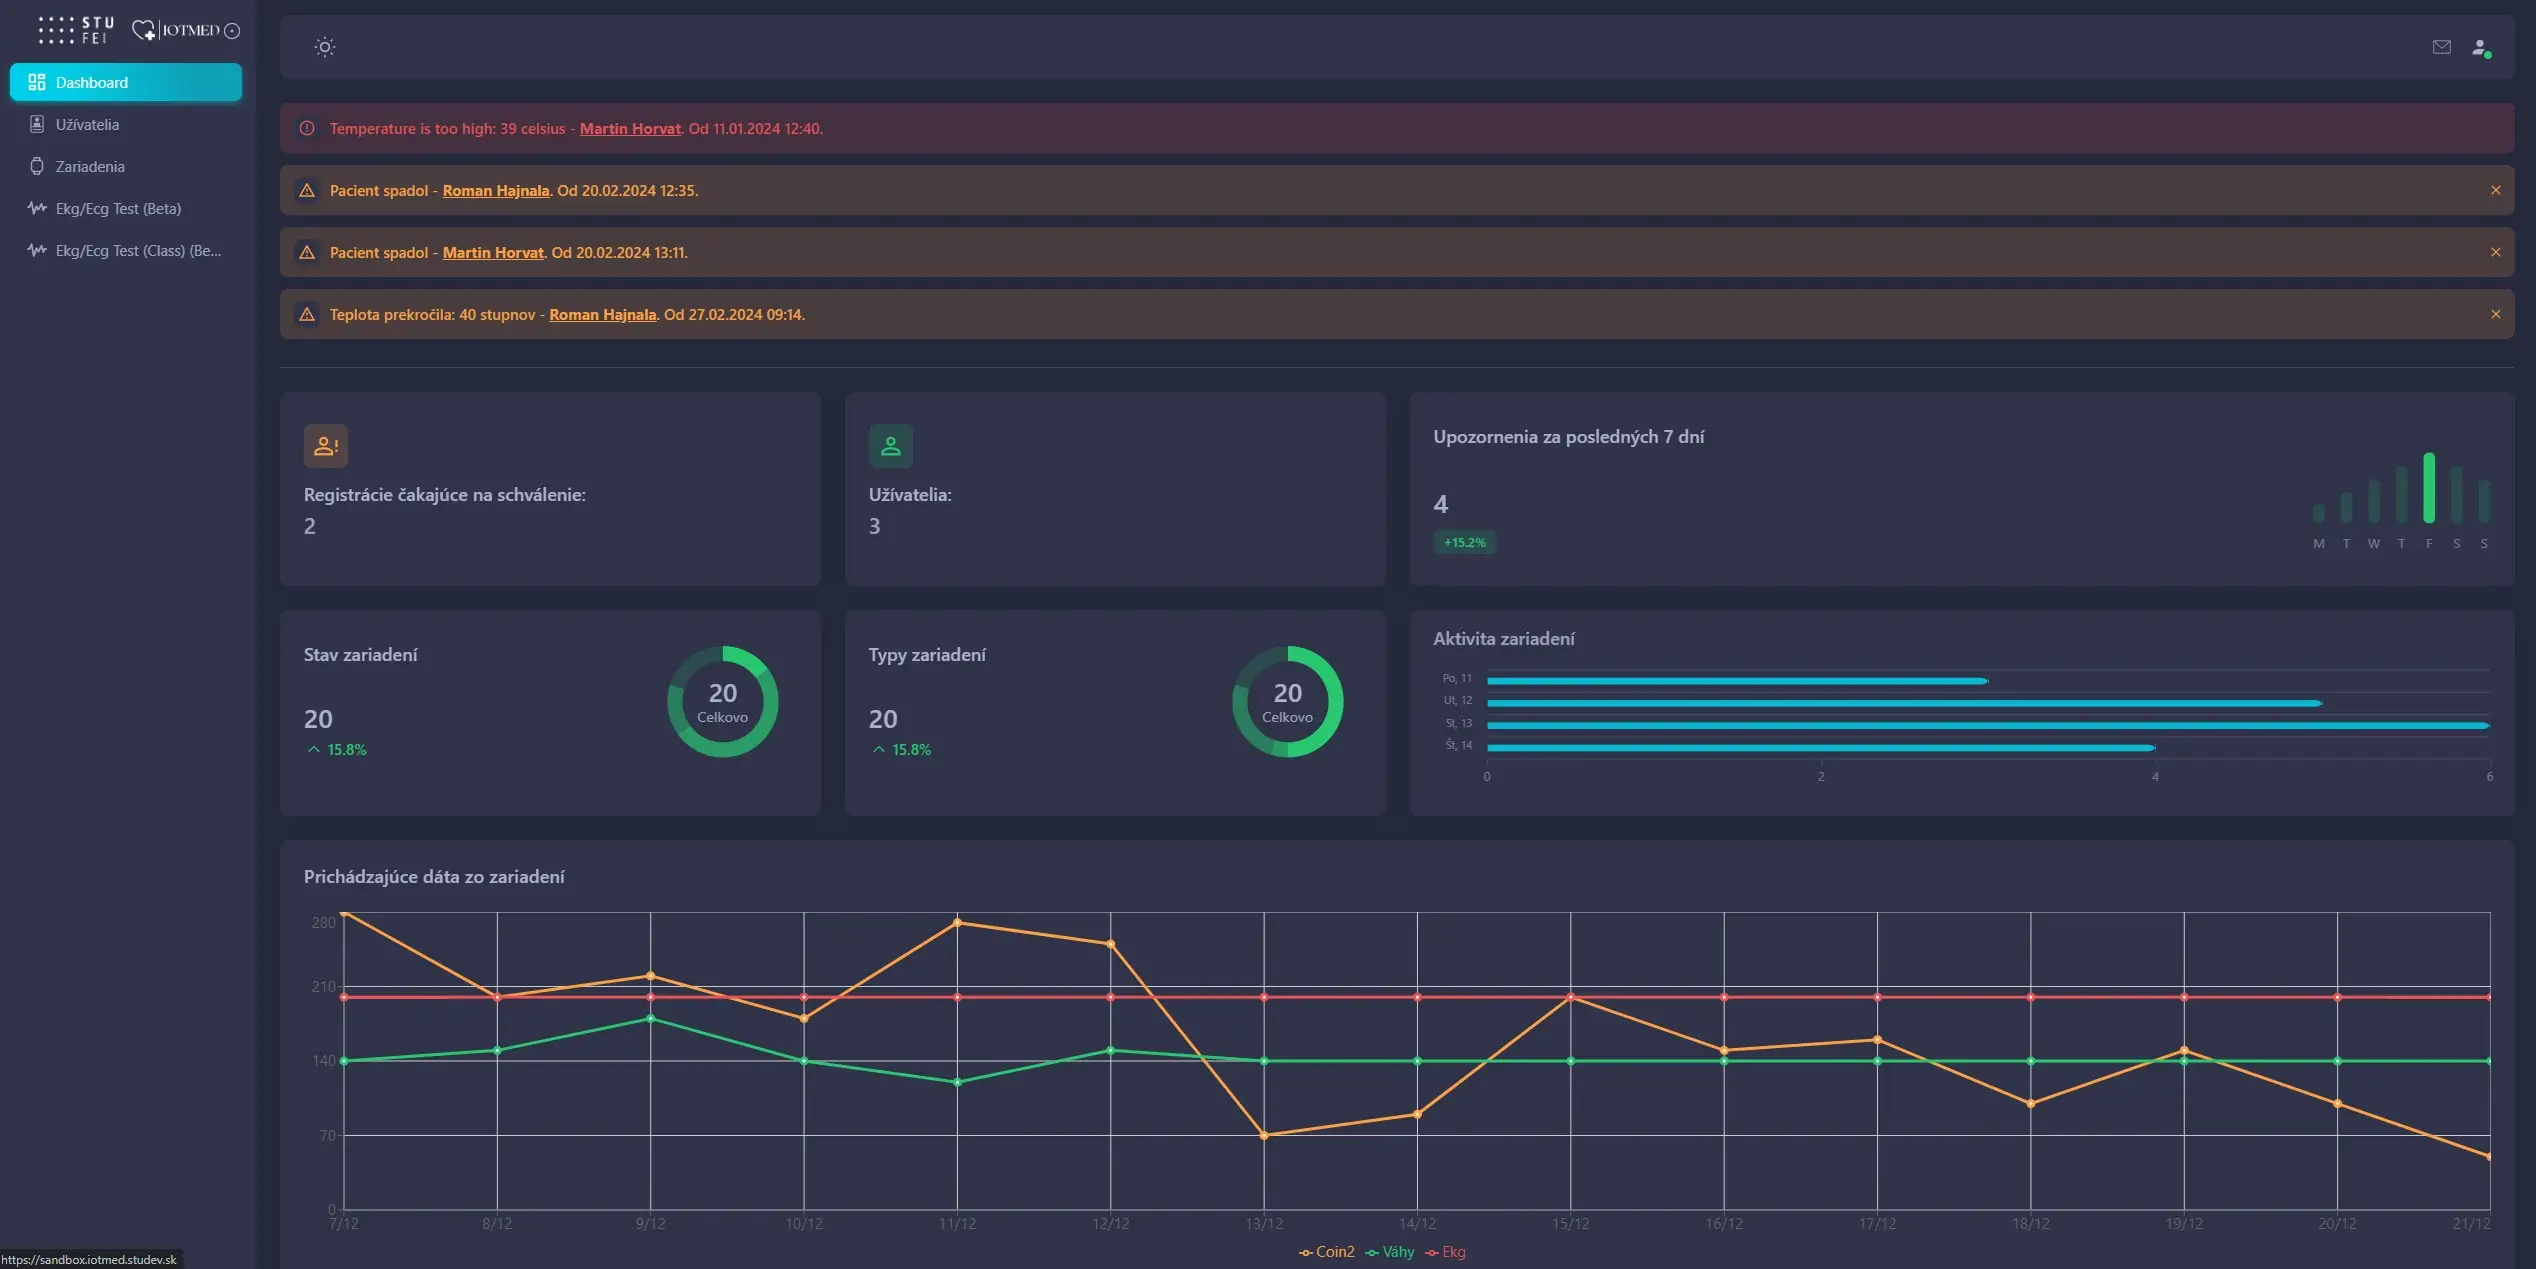Viewport: 2536px width, 1269px height.
Task: Open the user profile icon
Action: pyautogui.click(x=2480, y=47)
